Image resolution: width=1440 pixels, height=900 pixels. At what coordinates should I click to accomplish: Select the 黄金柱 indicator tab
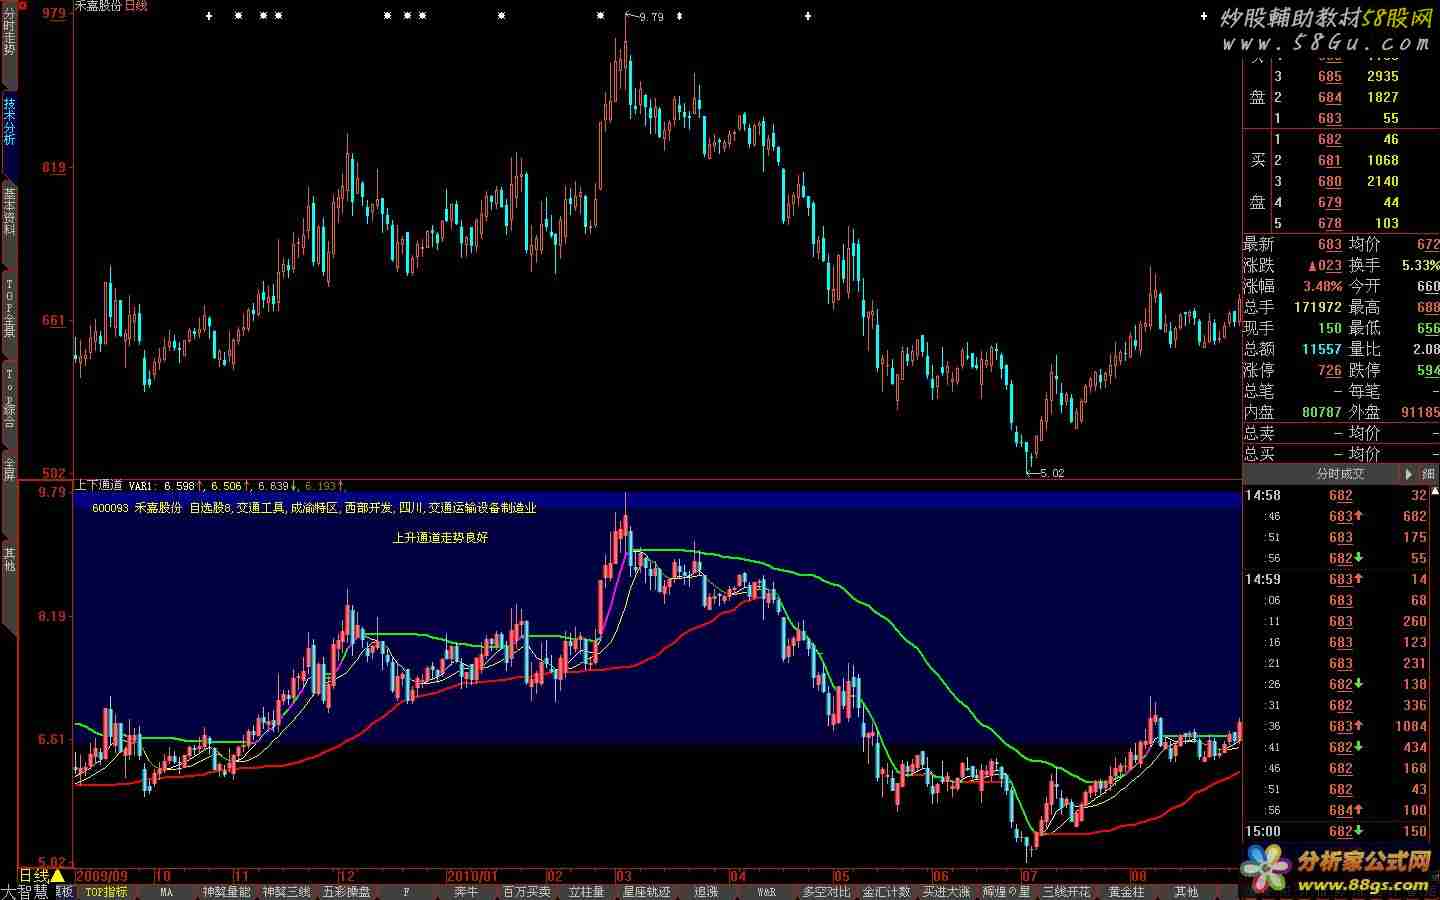(1126, 892)
